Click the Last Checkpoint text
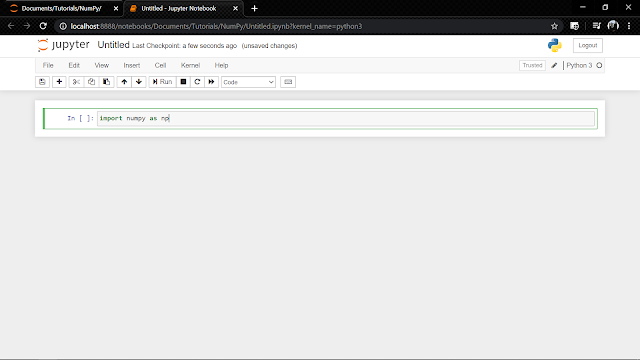 pos(184,46)
